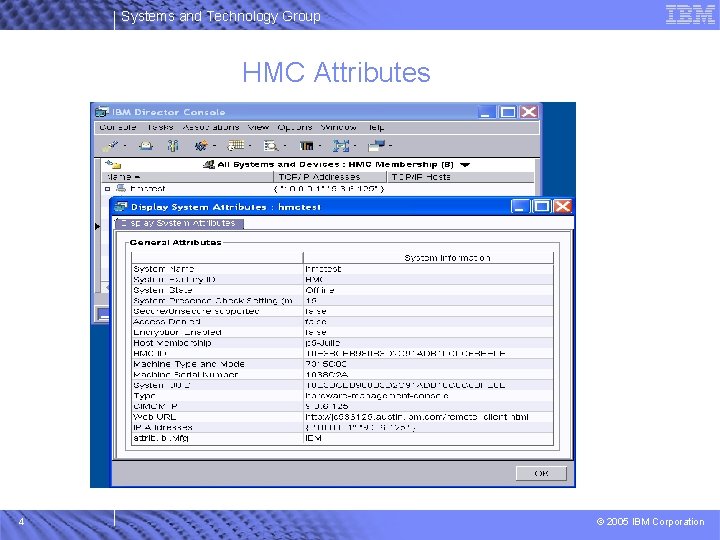Screen dimensions: 720x540
Task: Open dropdown arrow beside the calendar grid icon
Action: pyautogui.click(x=249, y=146)
